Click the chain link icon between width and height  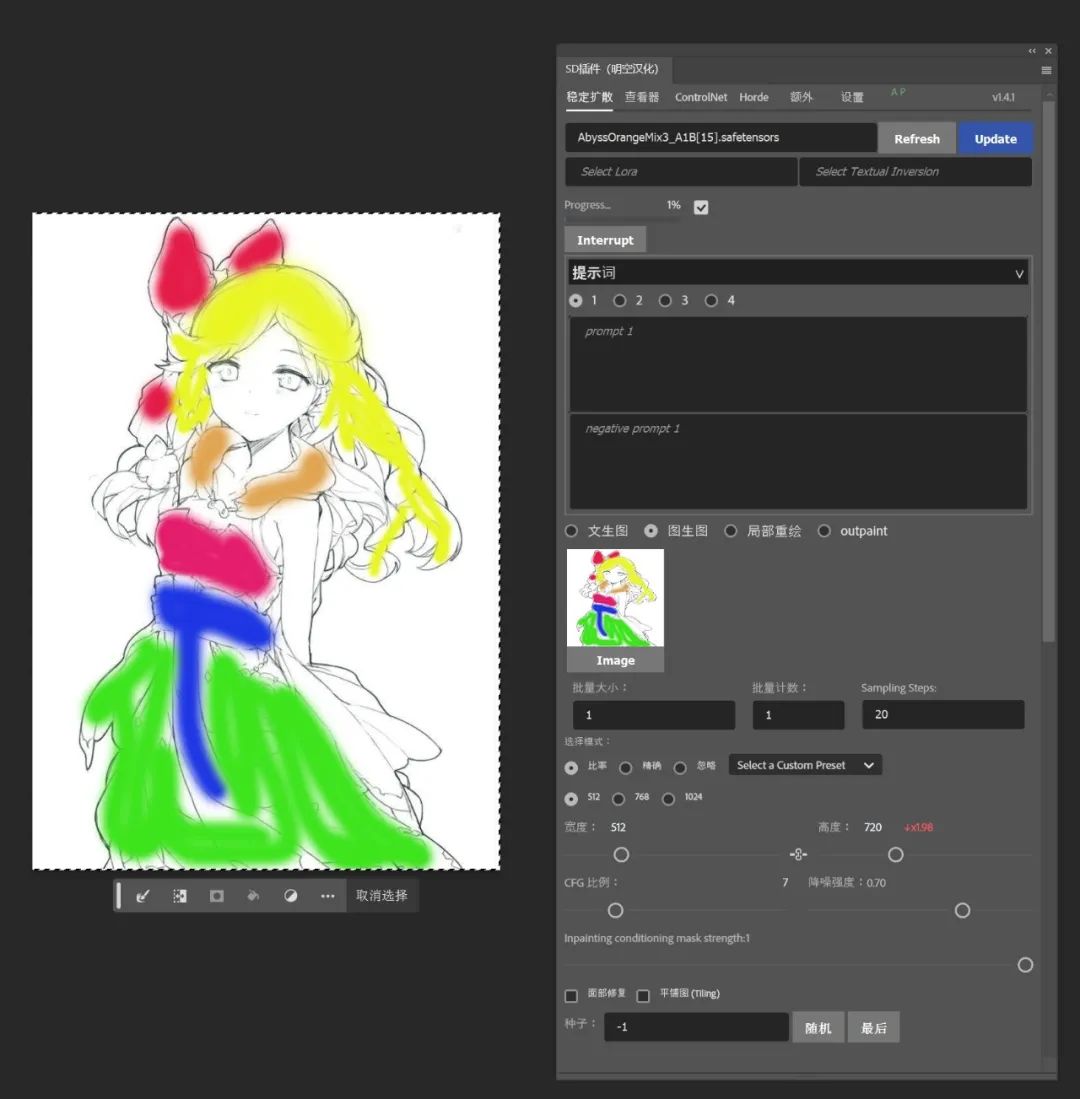[x=798, y=854]
